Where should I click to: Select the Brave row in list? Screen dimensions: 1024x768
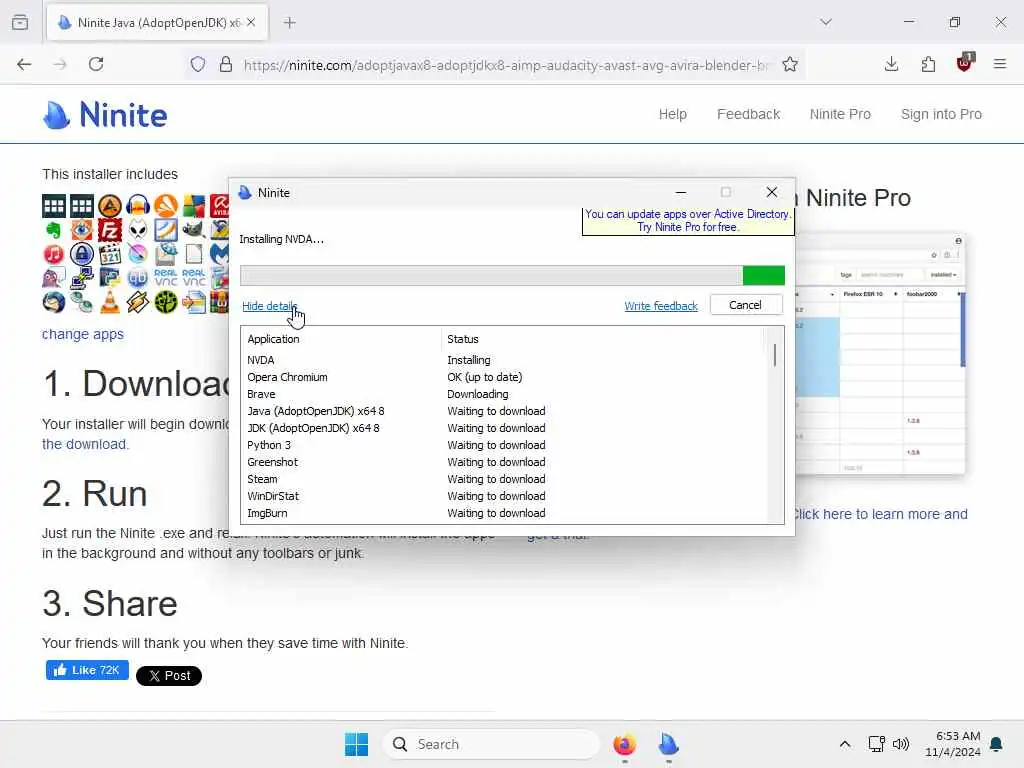pyautogui.click(x=502, y=394)
